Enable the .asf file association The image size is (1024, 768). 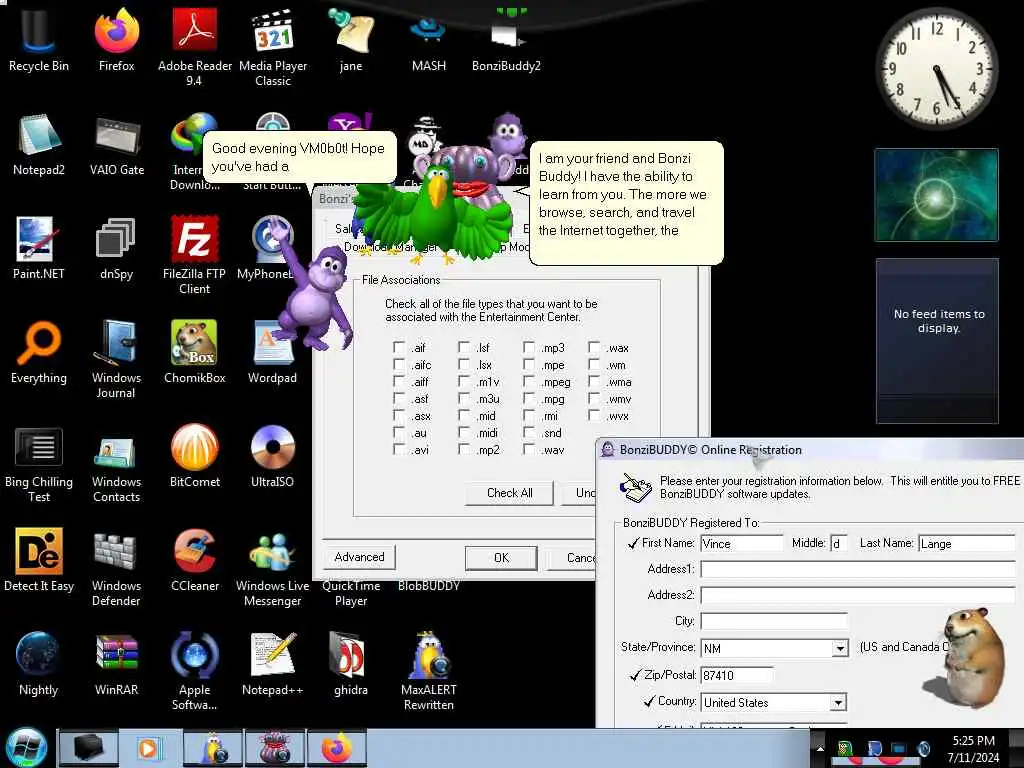tap(398, 398)
